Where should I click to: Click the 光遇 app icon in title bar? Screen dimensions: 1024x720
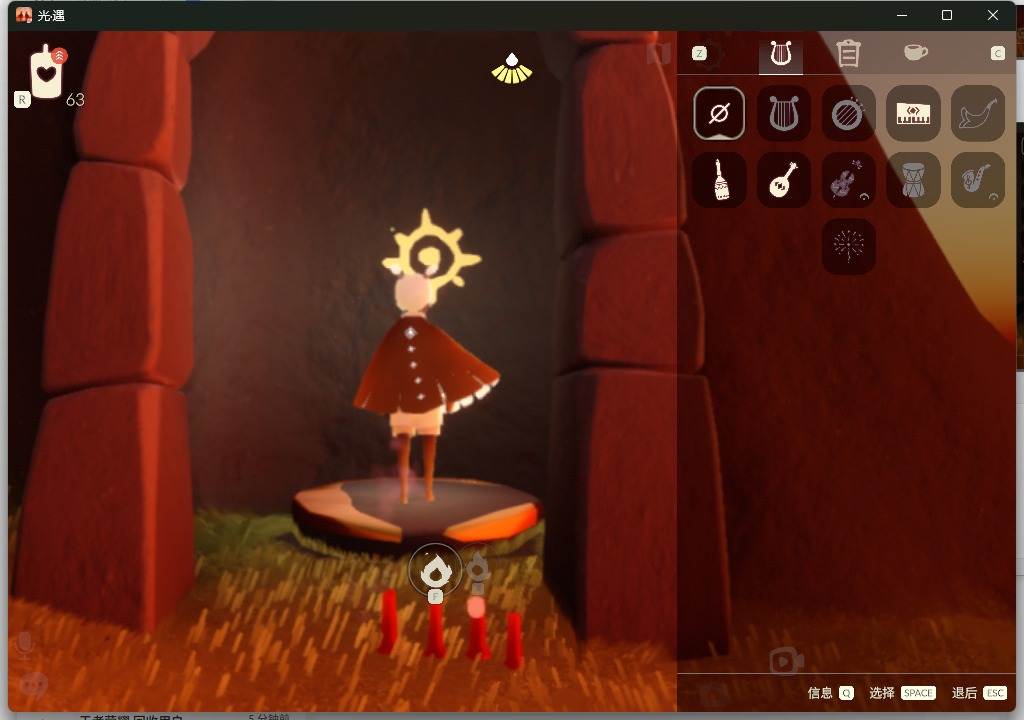[x=24, y=15]
